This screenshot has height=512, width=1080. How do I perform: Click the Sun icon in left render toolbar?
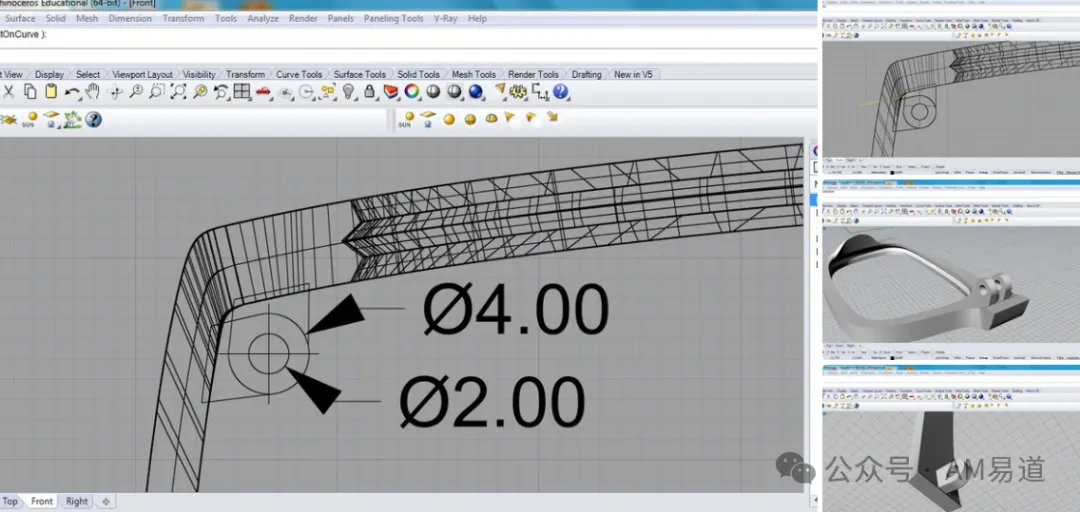[30, 119]
